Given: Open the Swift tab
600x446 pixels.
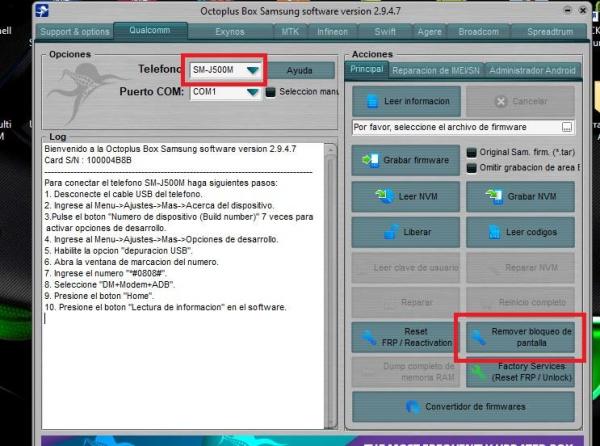Looking at the screenshot, I should (385, 32).
